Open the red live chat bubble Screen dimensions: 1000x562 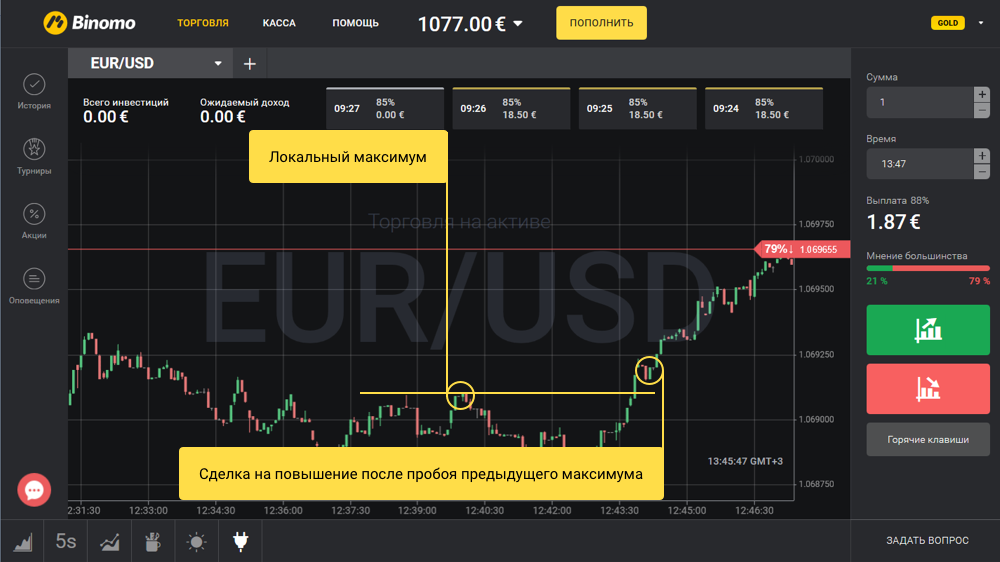pyautogui.click(x=34, y=490)
